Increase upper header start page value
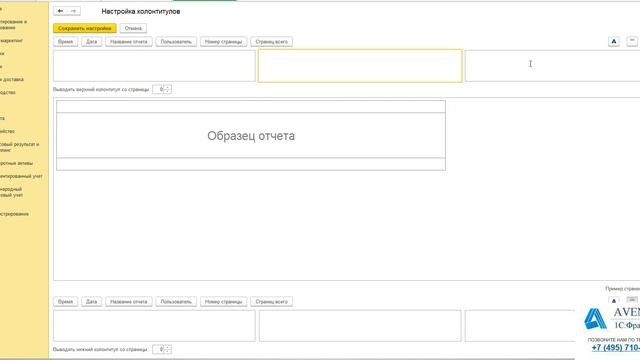 point(168,87)
